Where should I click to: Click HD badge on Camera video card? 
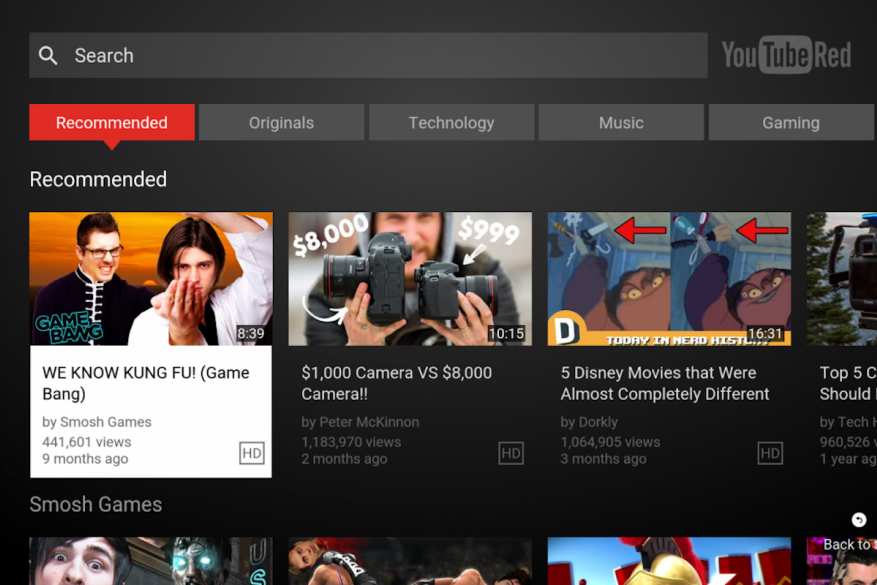(x=511, y=453)
